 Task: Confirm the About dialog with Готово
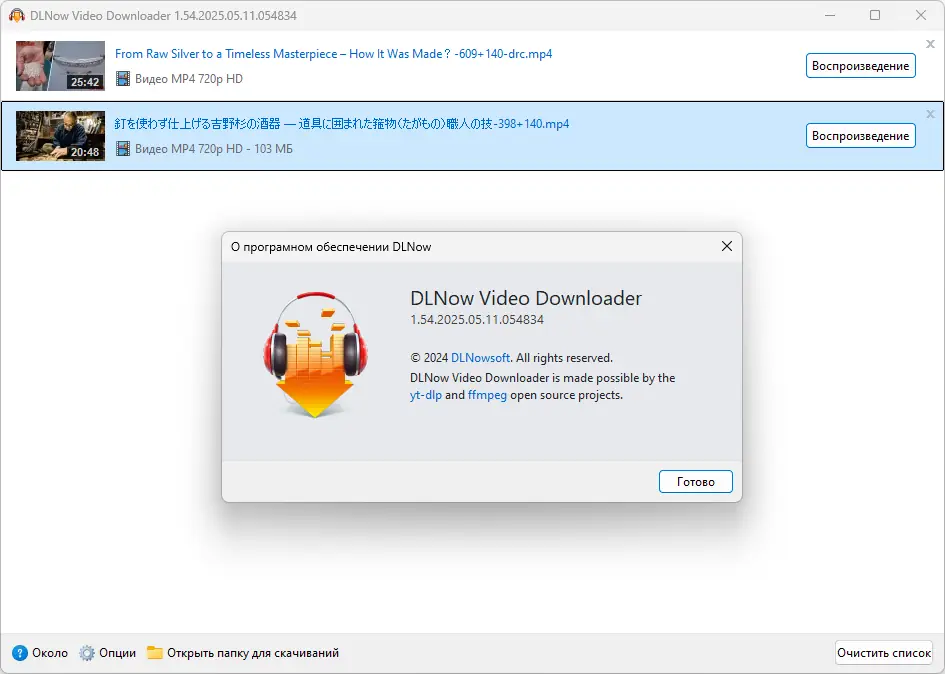695,481
